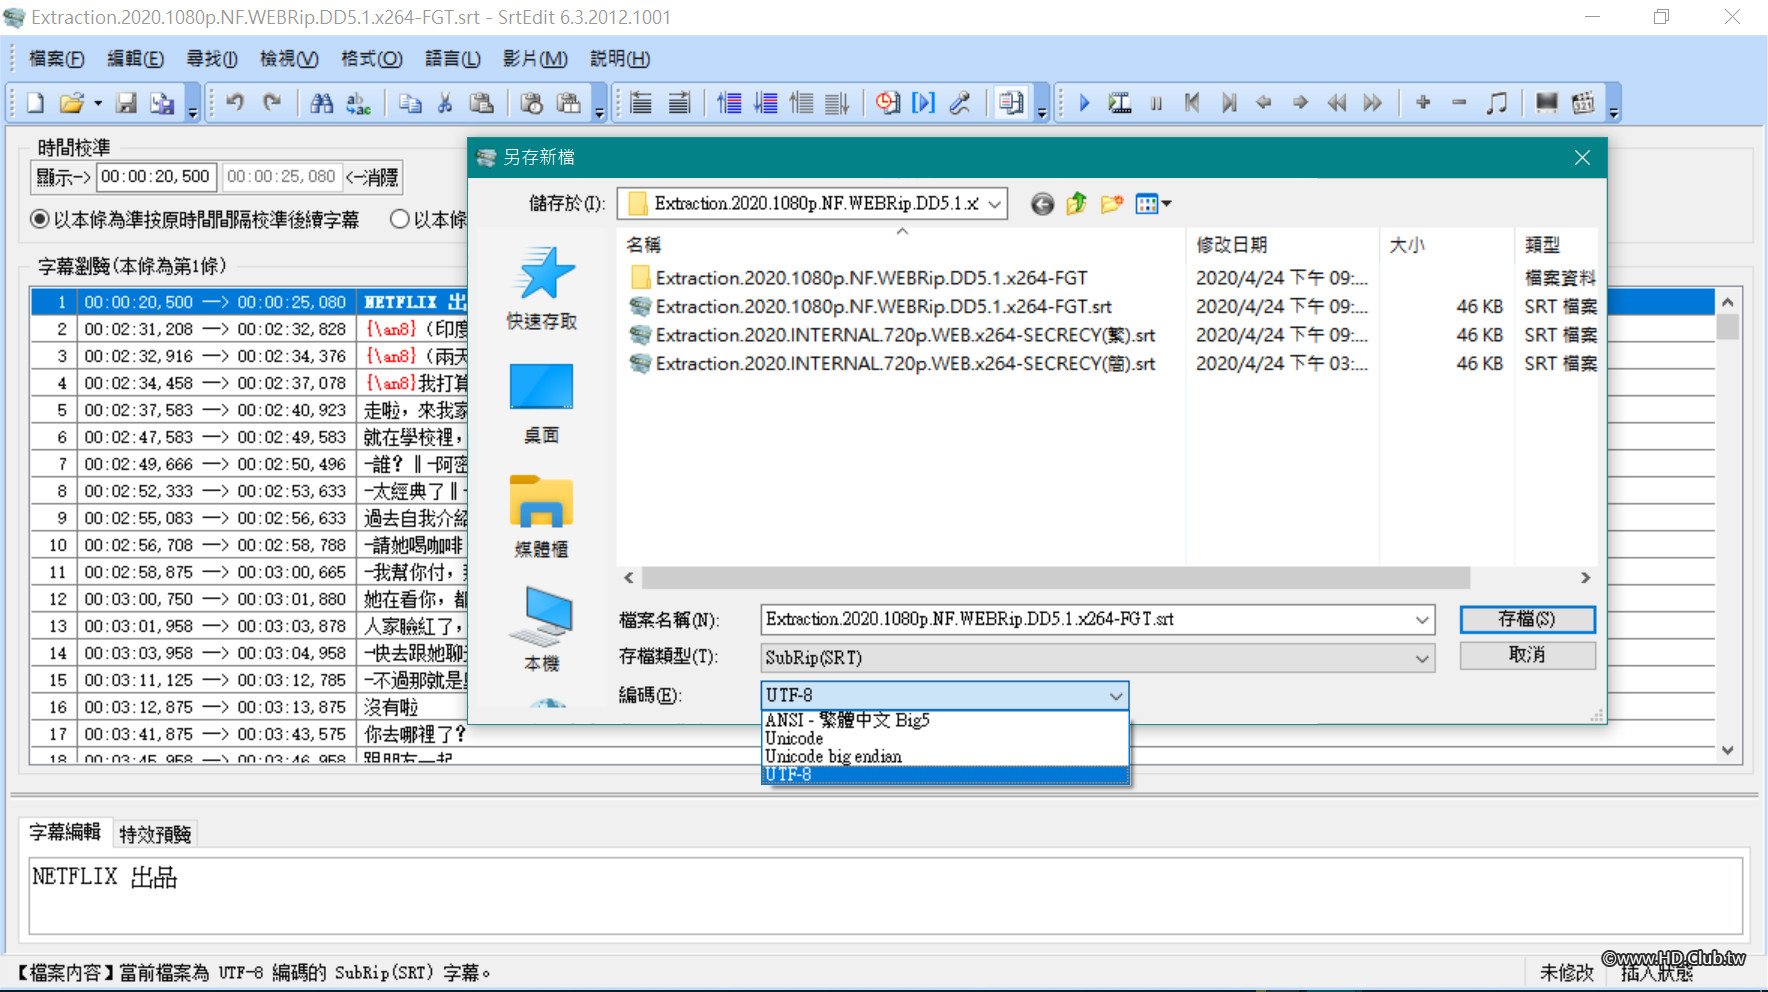Open the Replace (ab→ac) tool

tap(358, 103)
